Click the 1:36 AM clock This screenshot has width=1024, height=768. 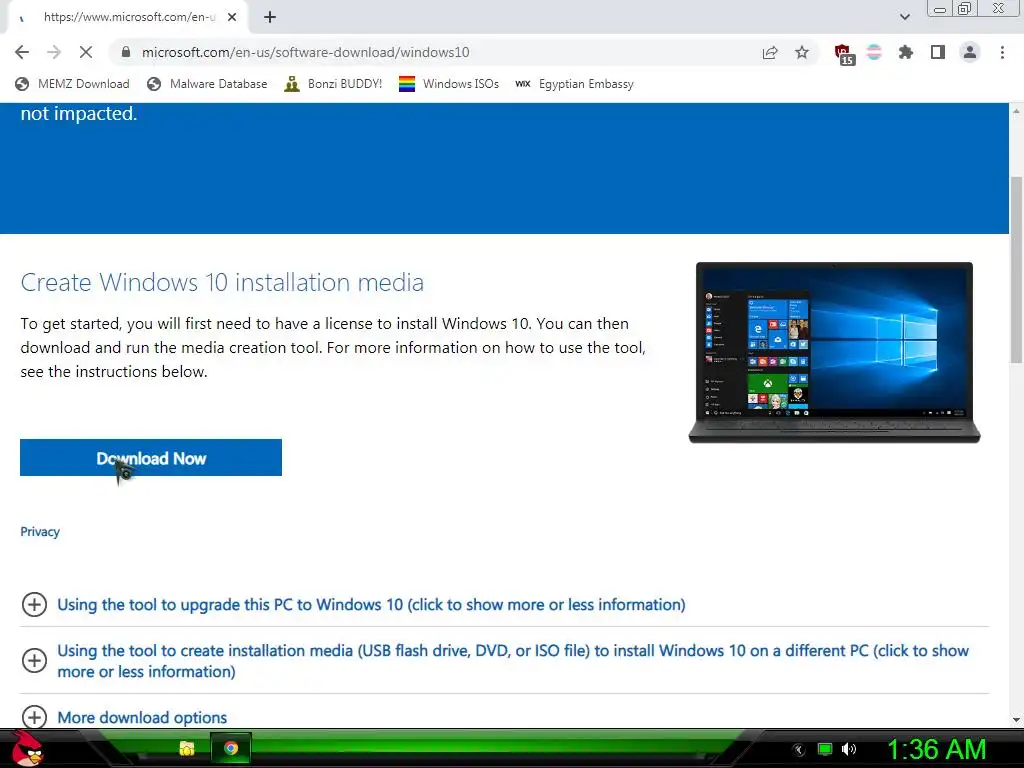(x=936, y=749)
